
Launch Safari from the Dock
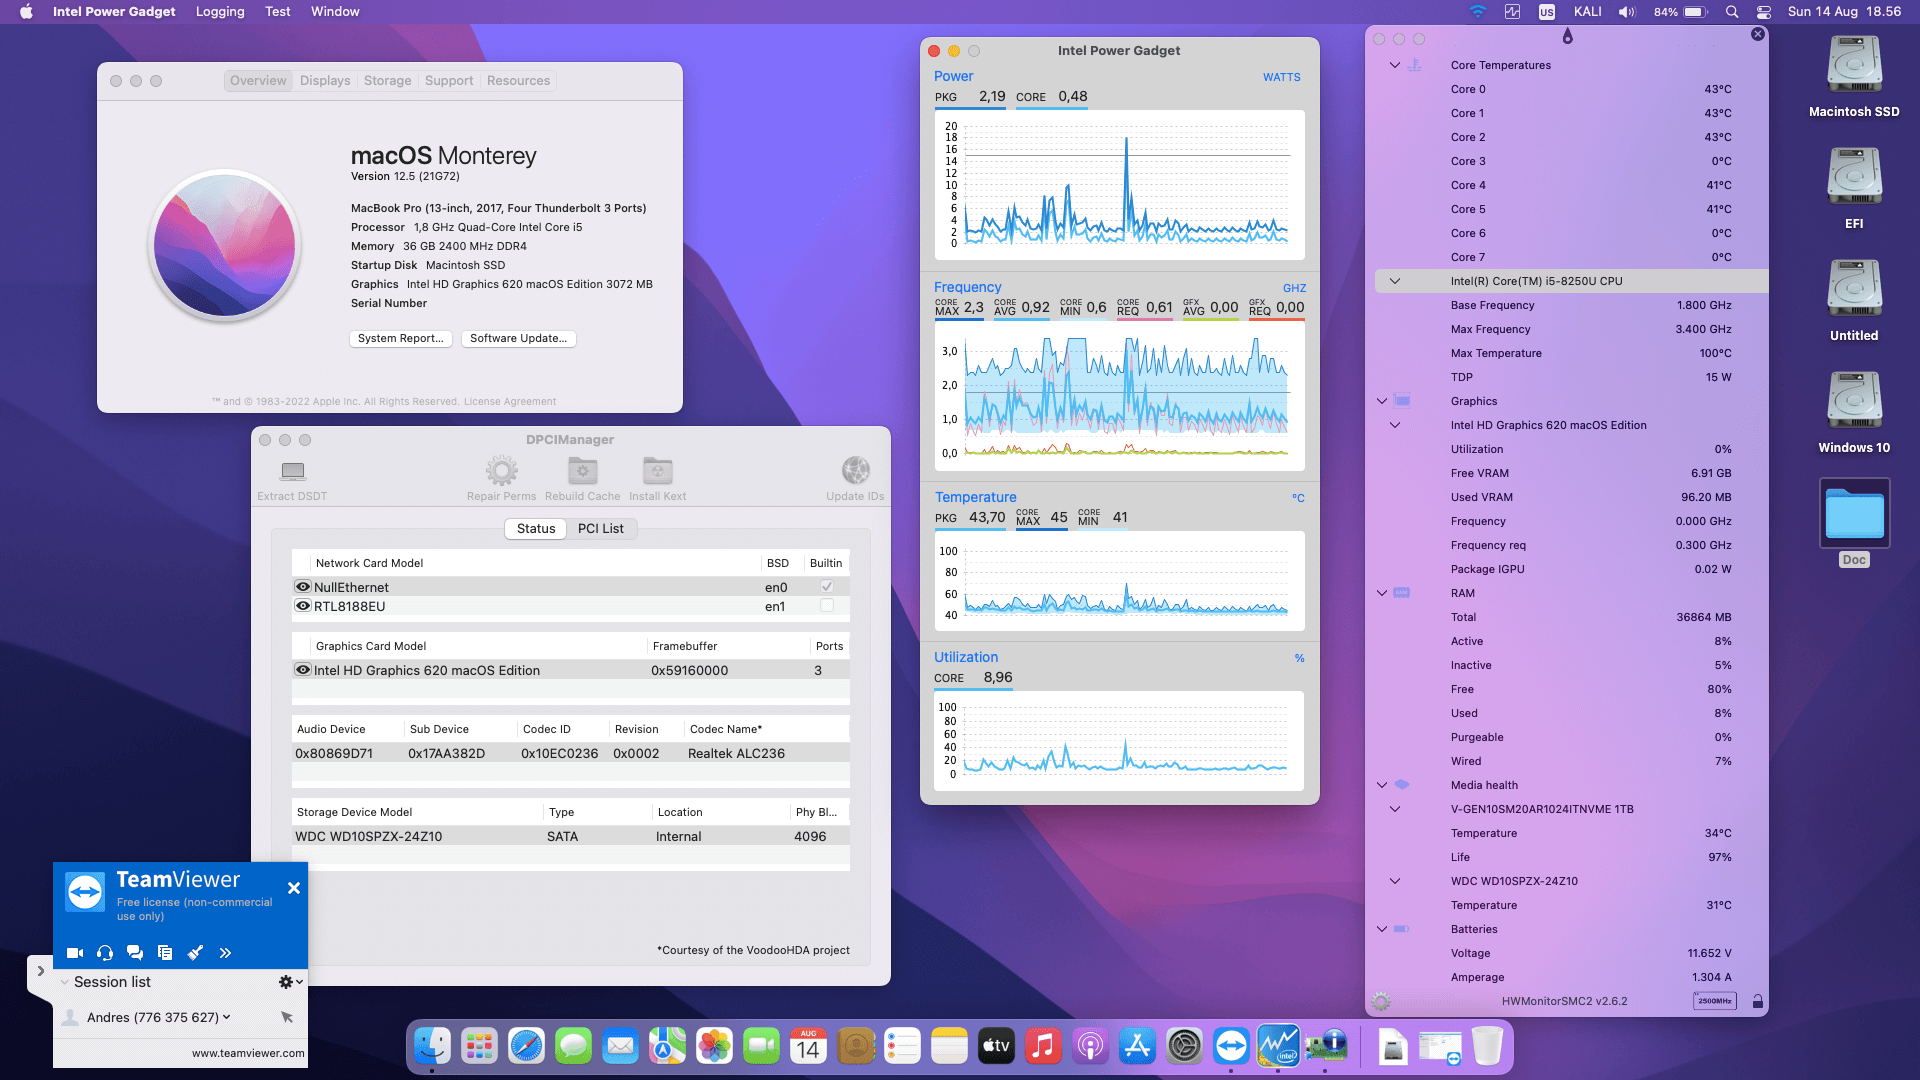tap(526, 1046)
